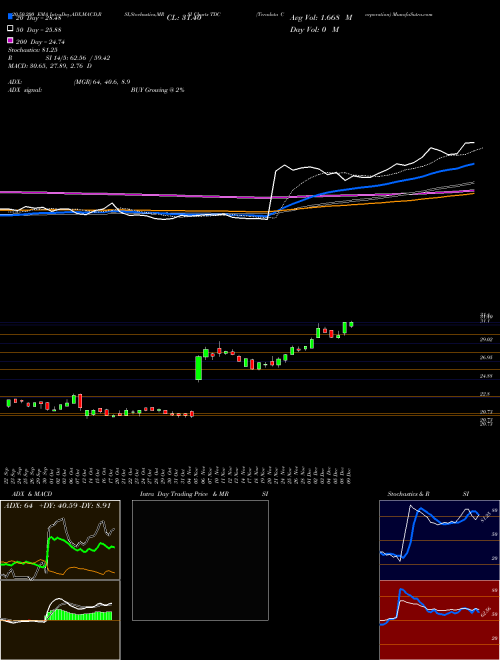Click the 'Intra Day Trading Price & MRSI' heading

204,494
